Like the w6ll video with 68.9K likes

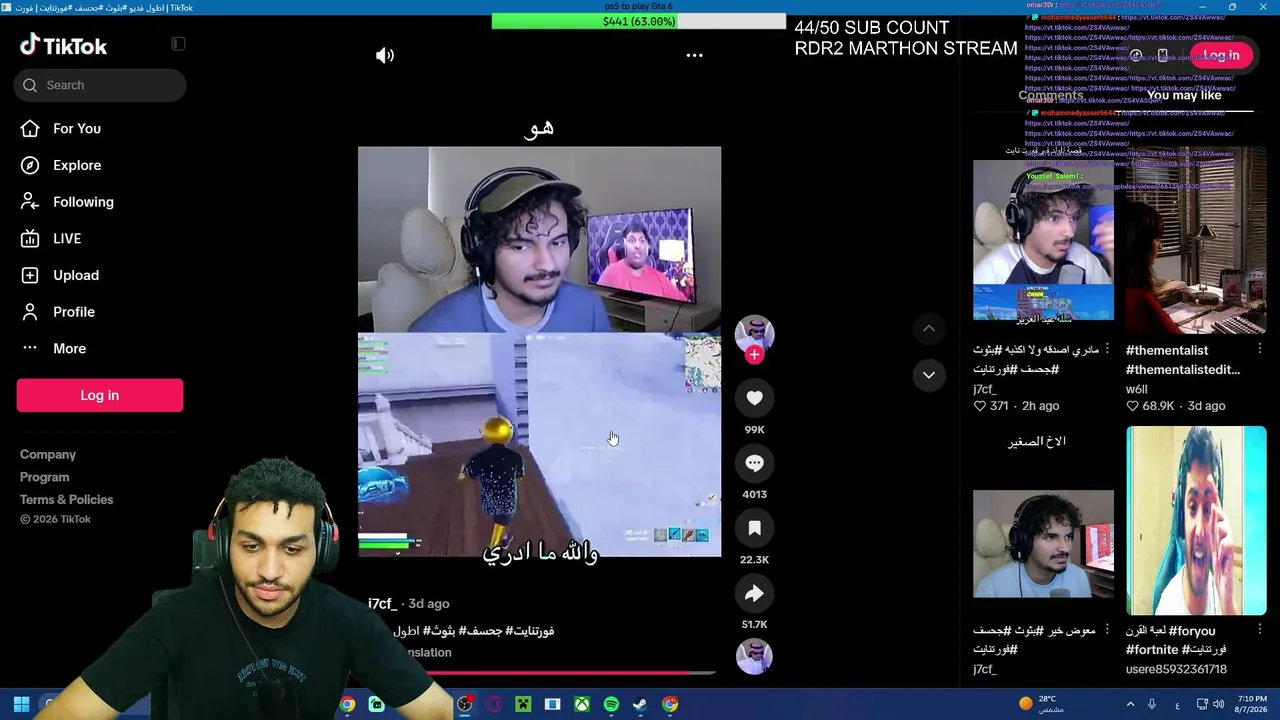(1133, 407)
